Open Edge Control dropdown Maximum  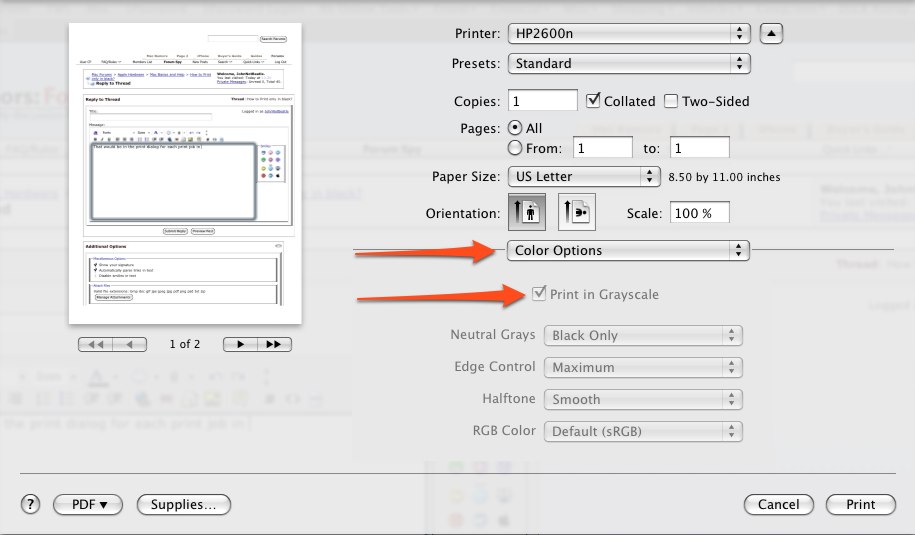[643, 368]
